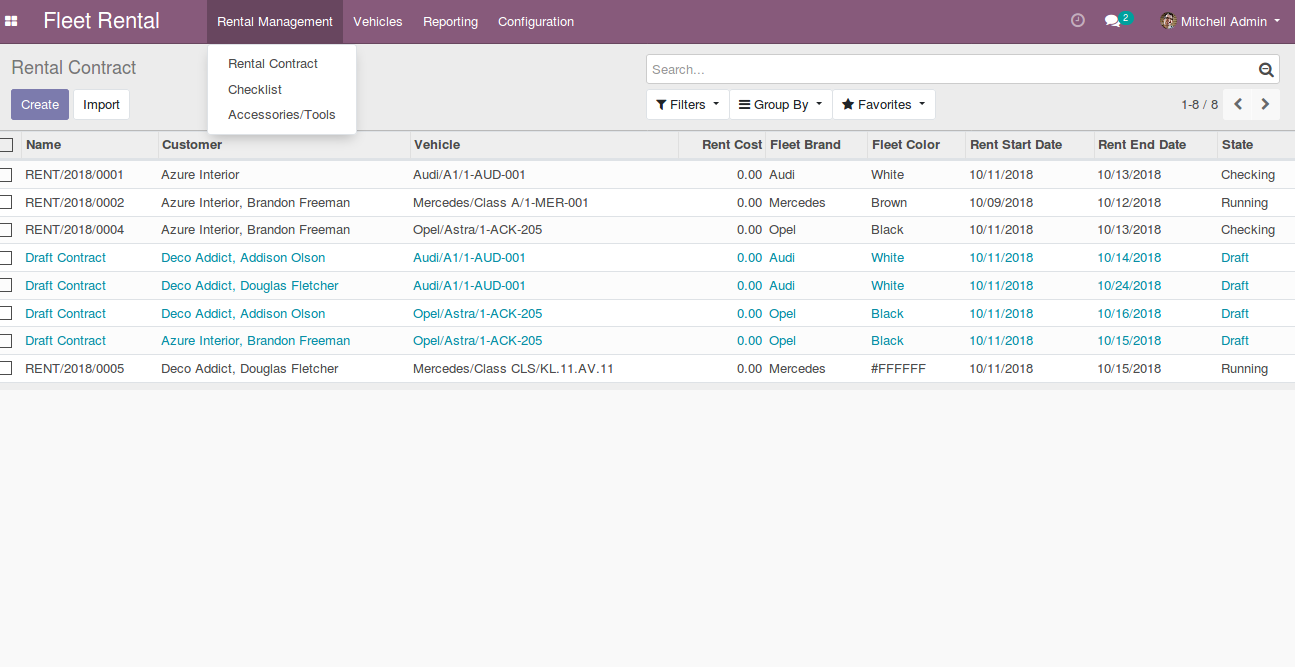
Task: Go to previous page arrow
Action: [x=1238, y=104]
